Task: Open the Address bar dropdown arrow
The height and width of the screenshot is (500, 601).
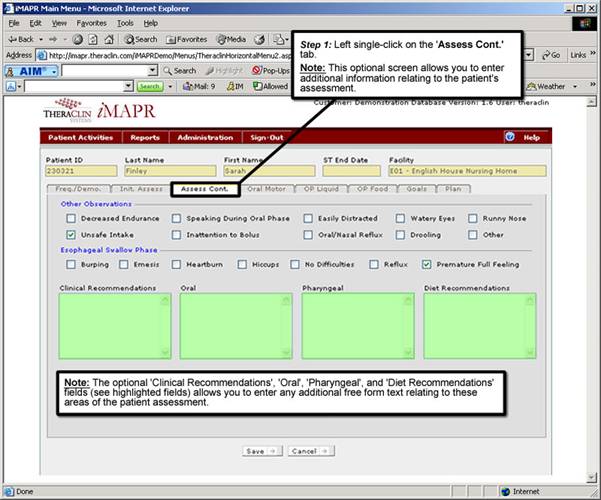Action: (529, 55)
